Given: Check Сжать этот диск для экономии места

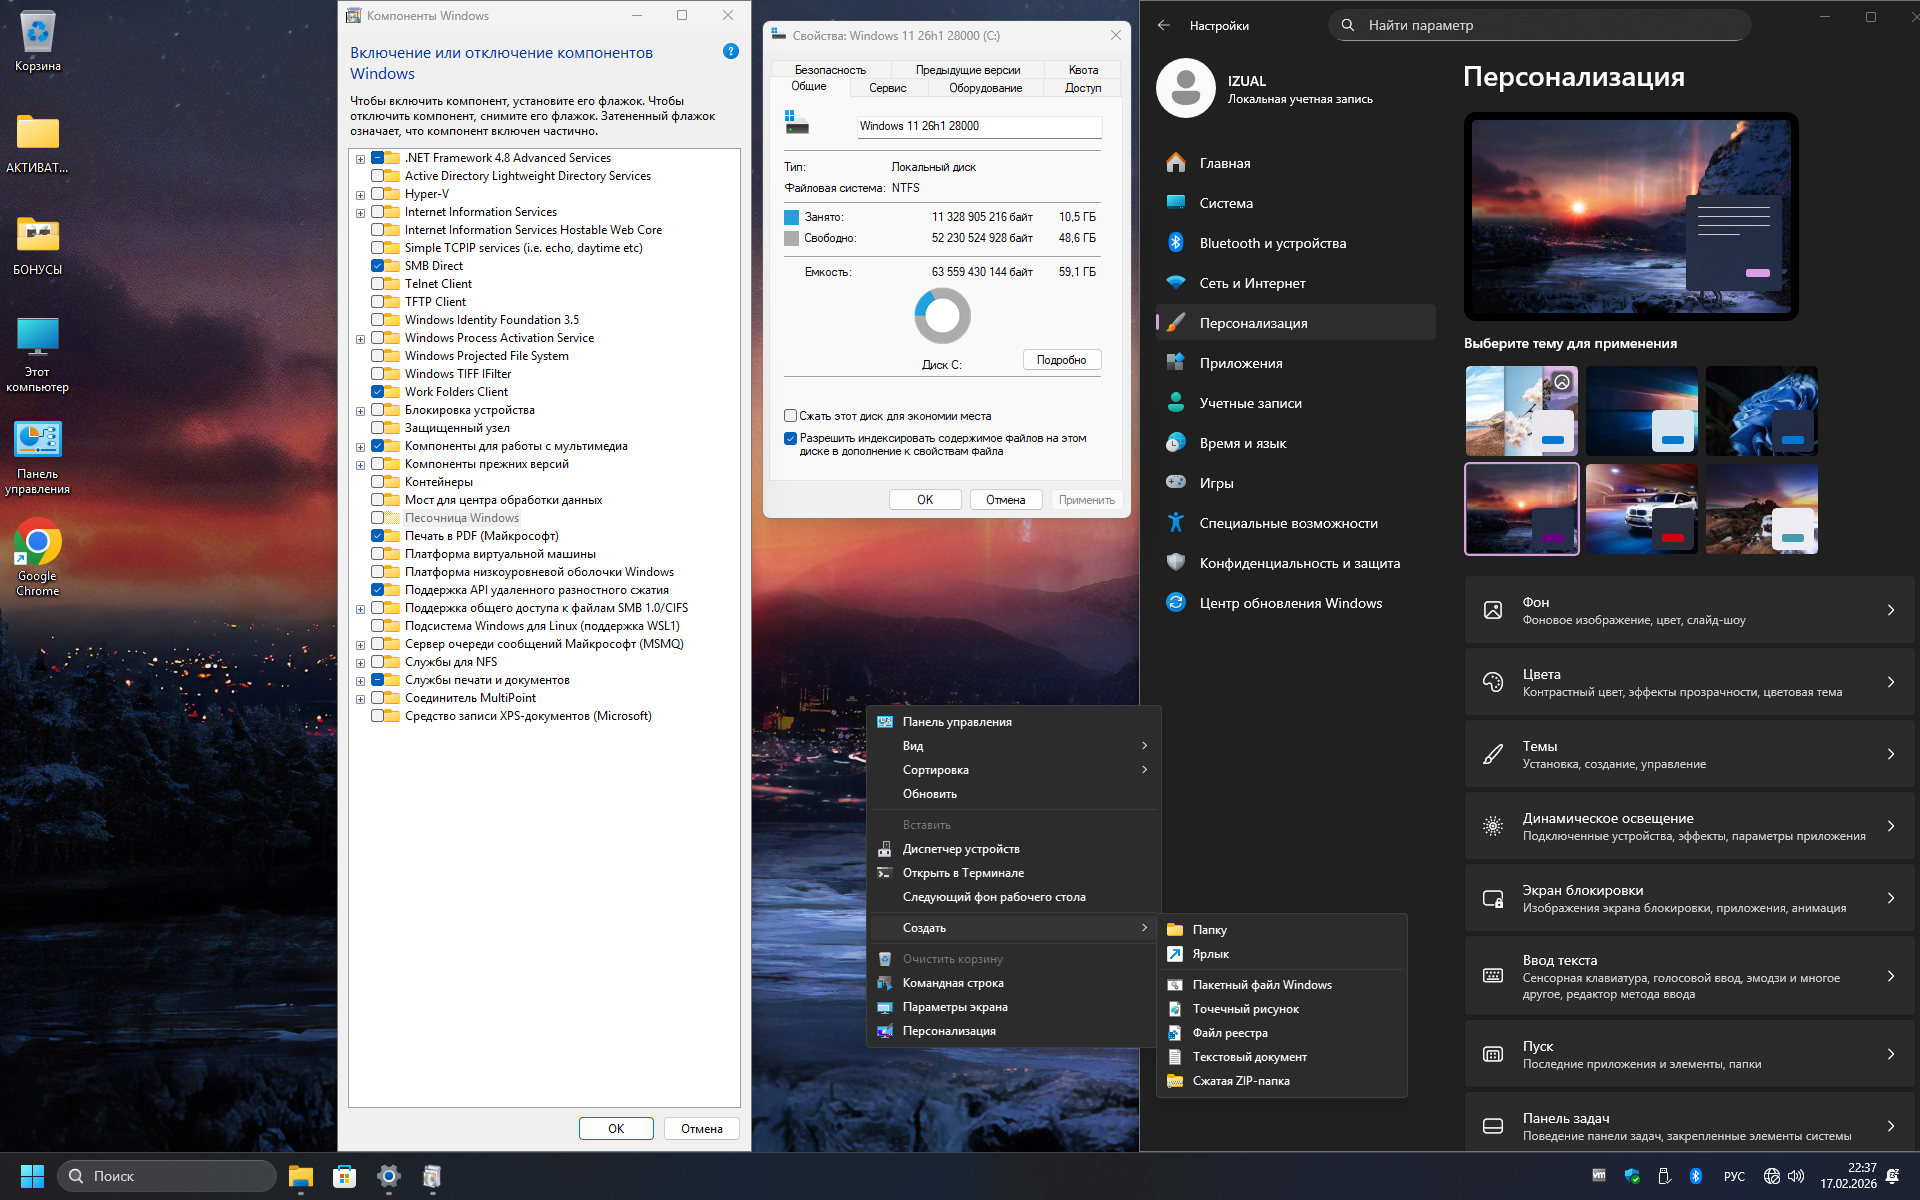Looking at the screenshot, I should click(791, 416).
